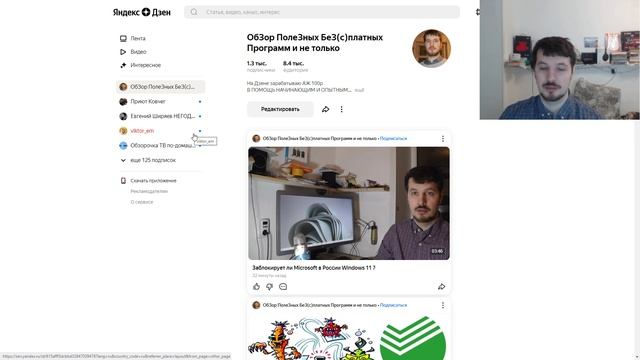Click Подписаться on the second post
The width and height of the screenshot is (640, 360).
[x=393, y=305]
